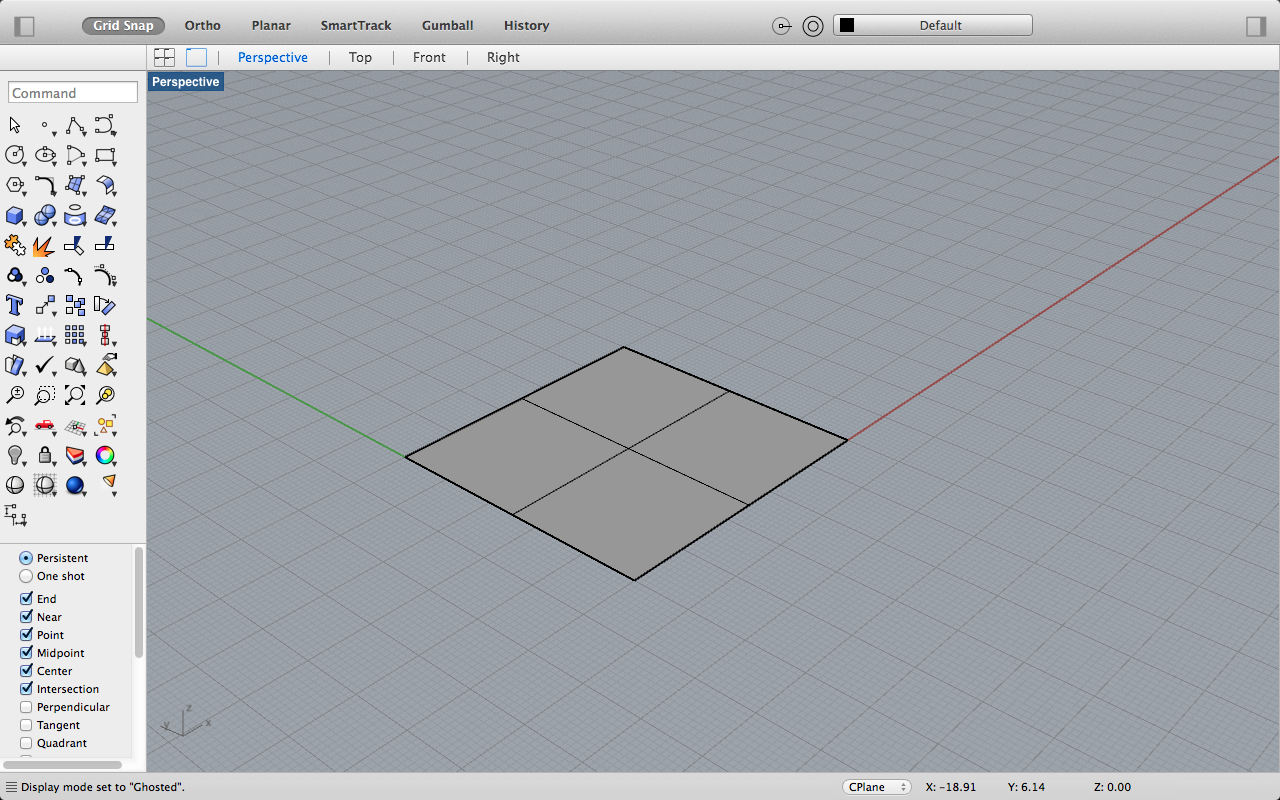Uncheck the Center object snap
This screenshot has height=800, width=1280.
(26, 671)
